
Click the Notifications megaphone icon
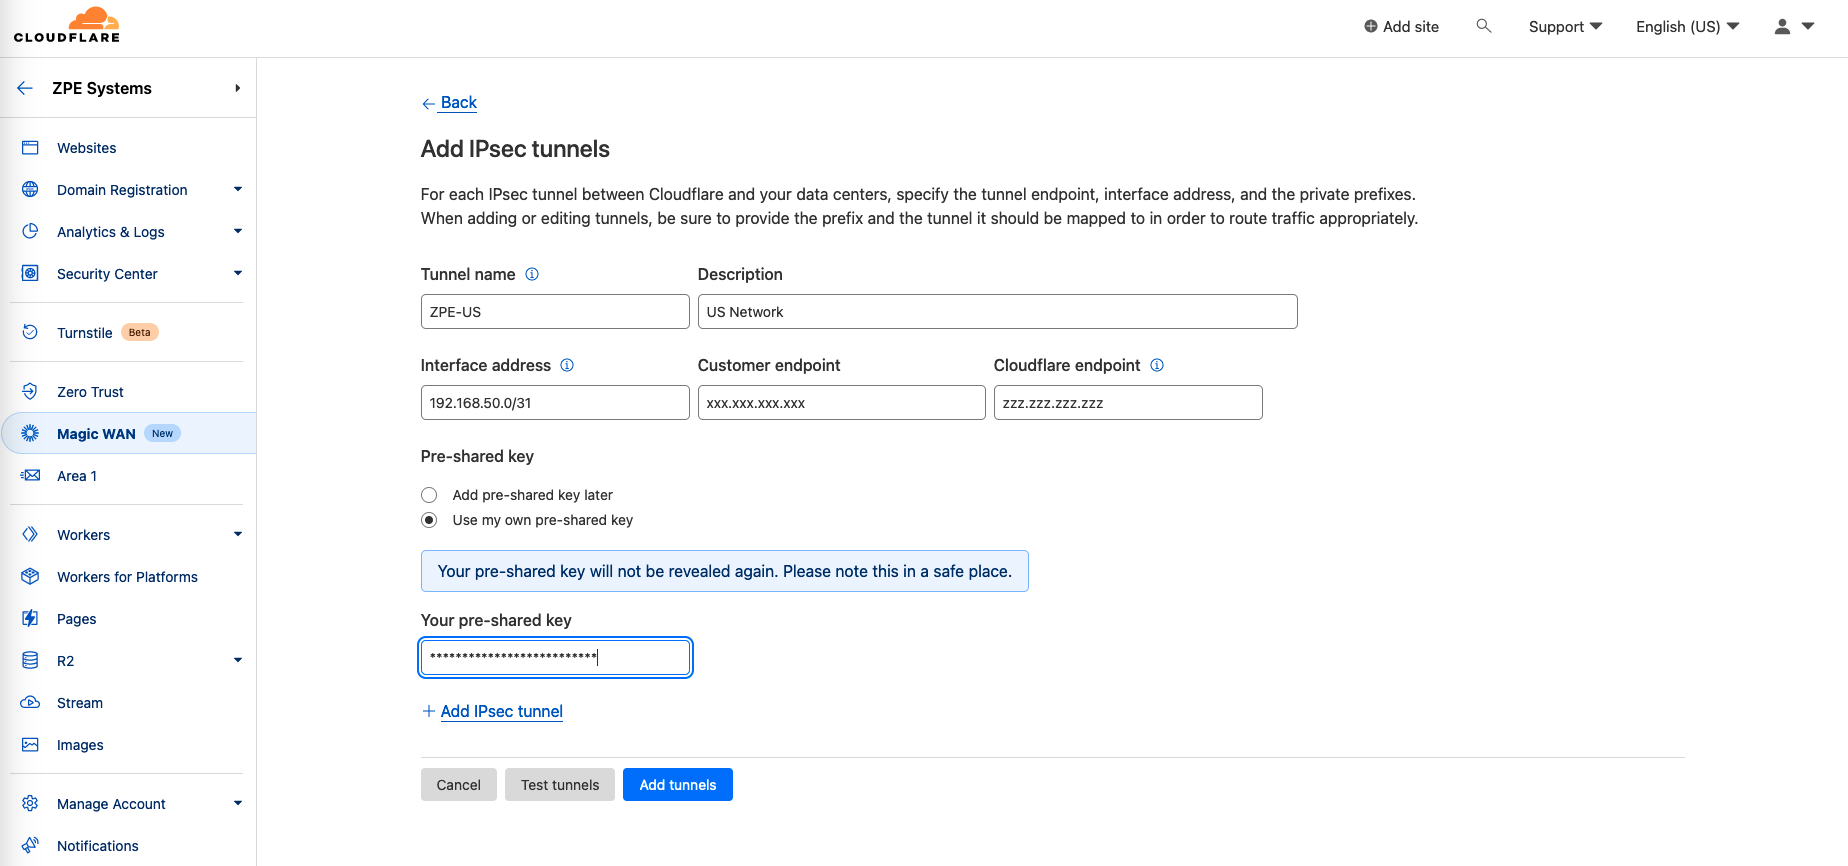pos(30,846)
